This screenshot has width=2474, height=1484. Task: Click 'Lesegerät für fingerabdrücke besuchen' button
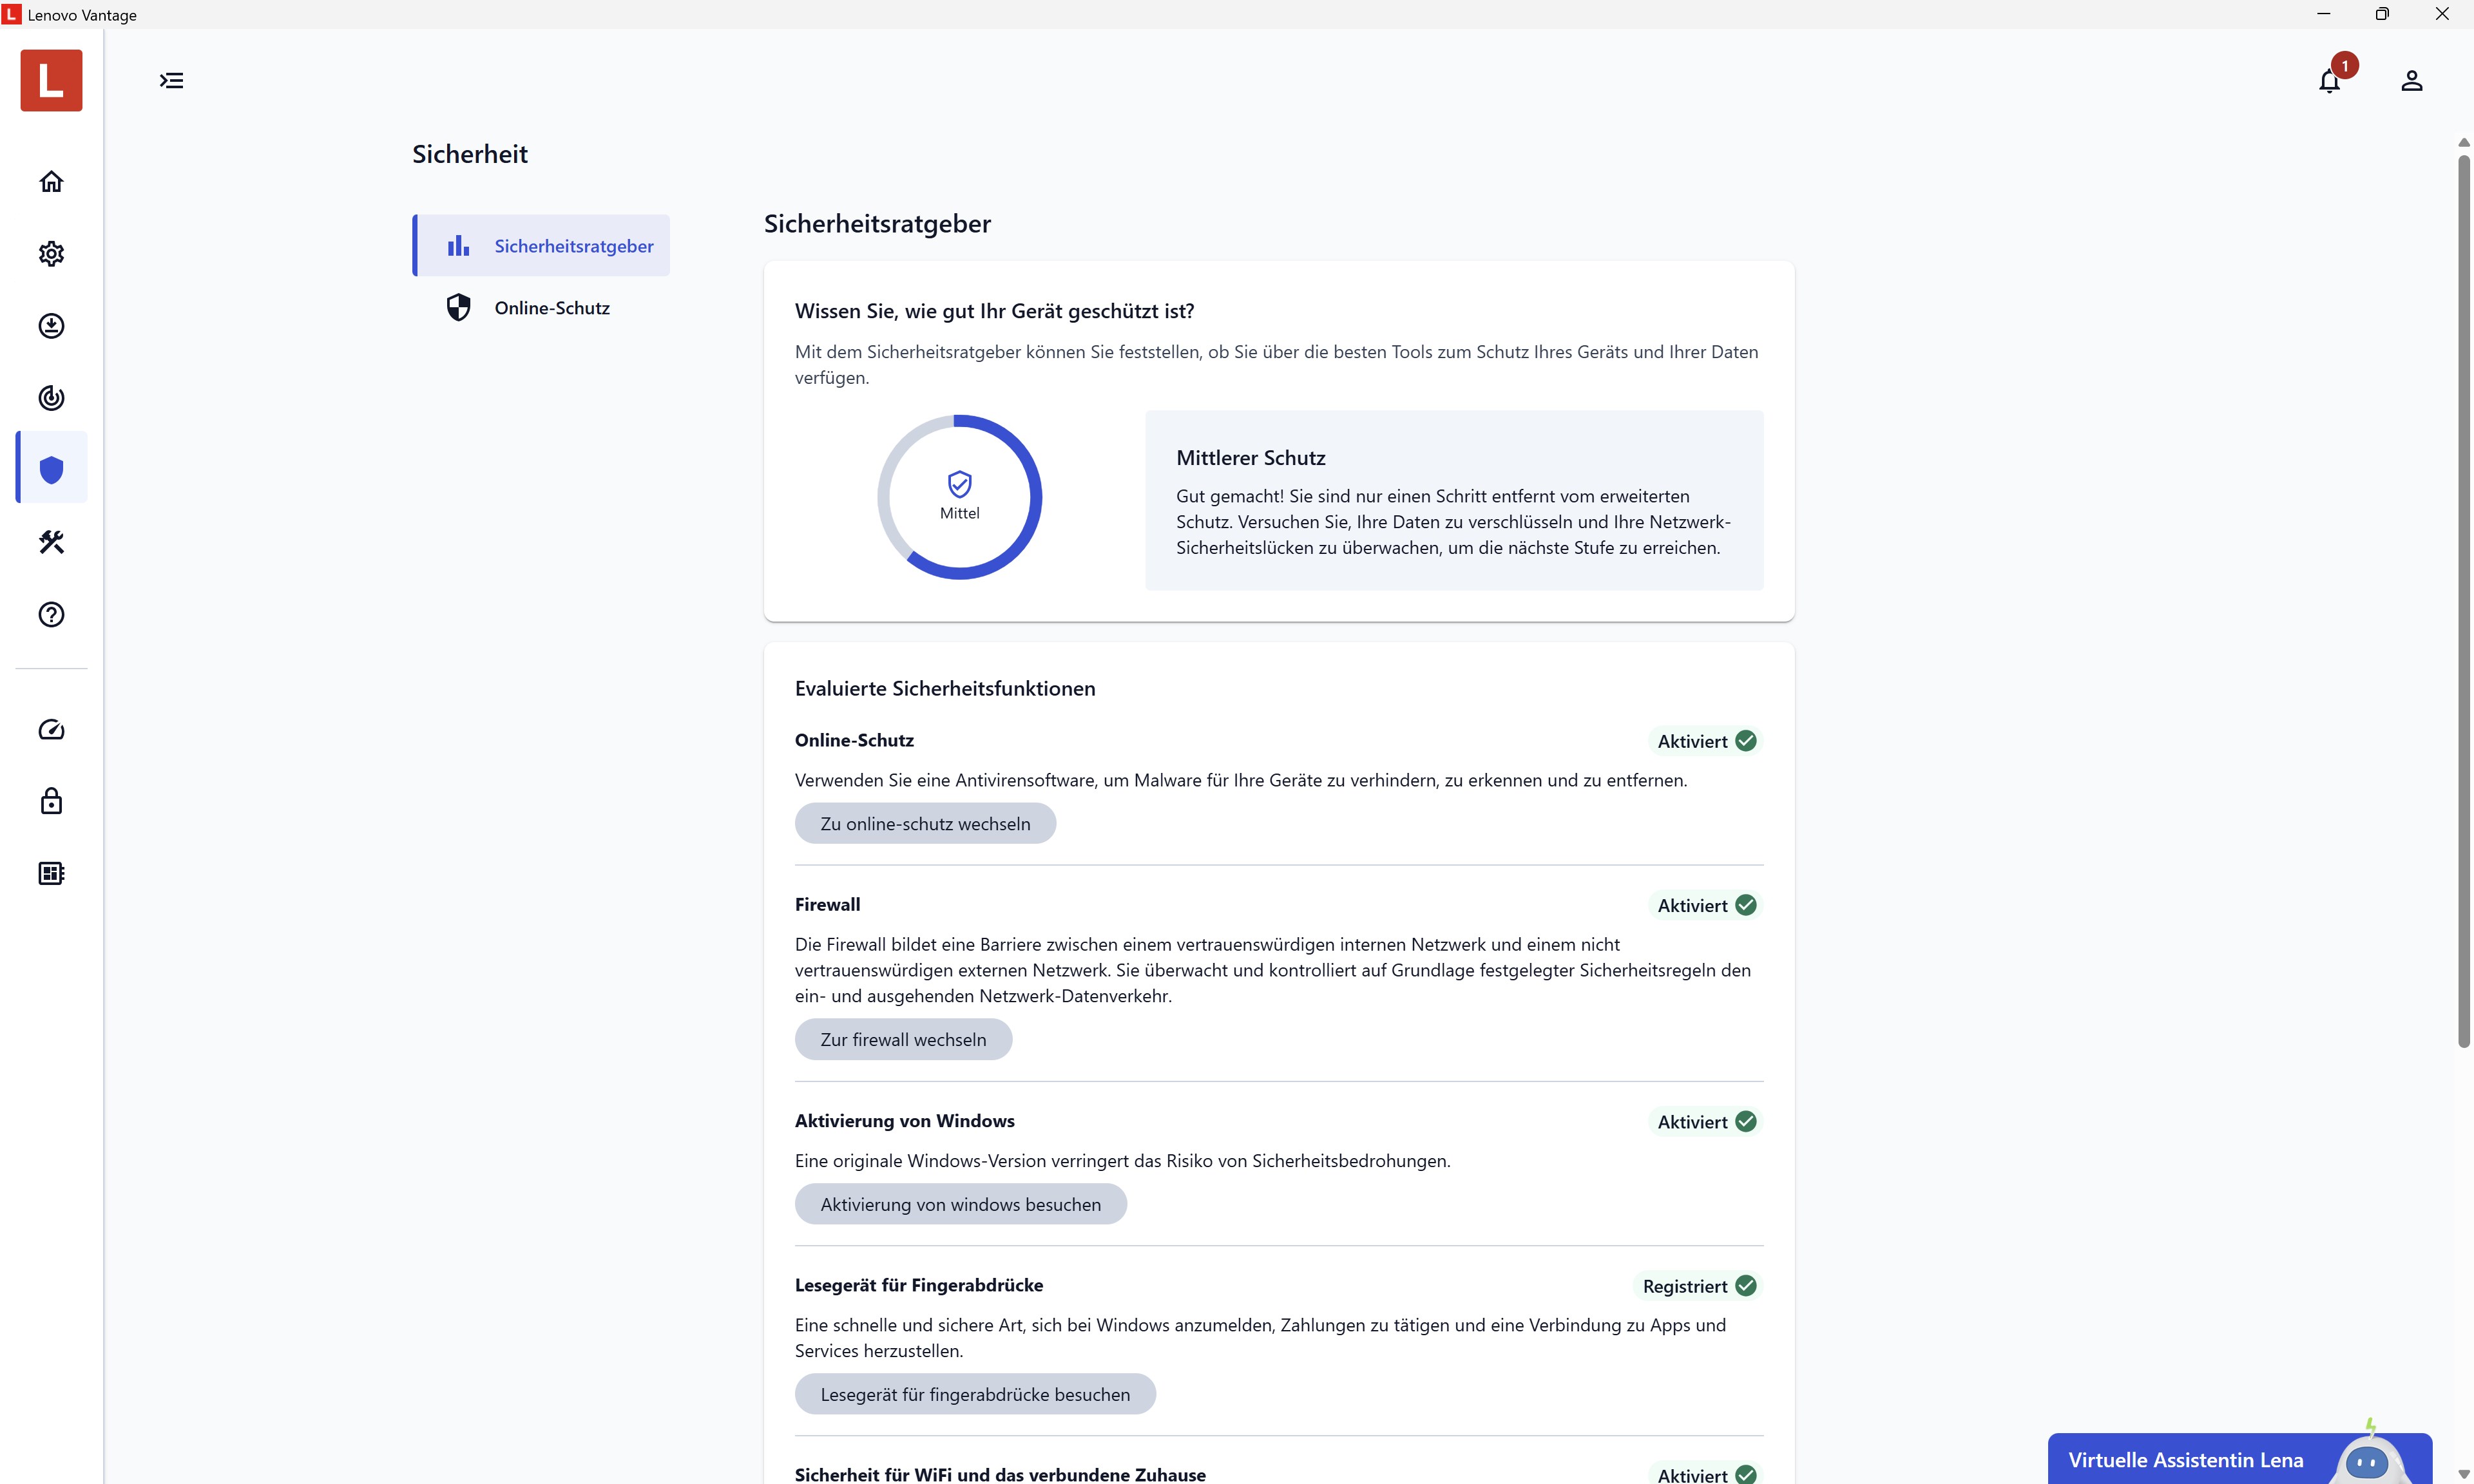[x=975, y=1395]
